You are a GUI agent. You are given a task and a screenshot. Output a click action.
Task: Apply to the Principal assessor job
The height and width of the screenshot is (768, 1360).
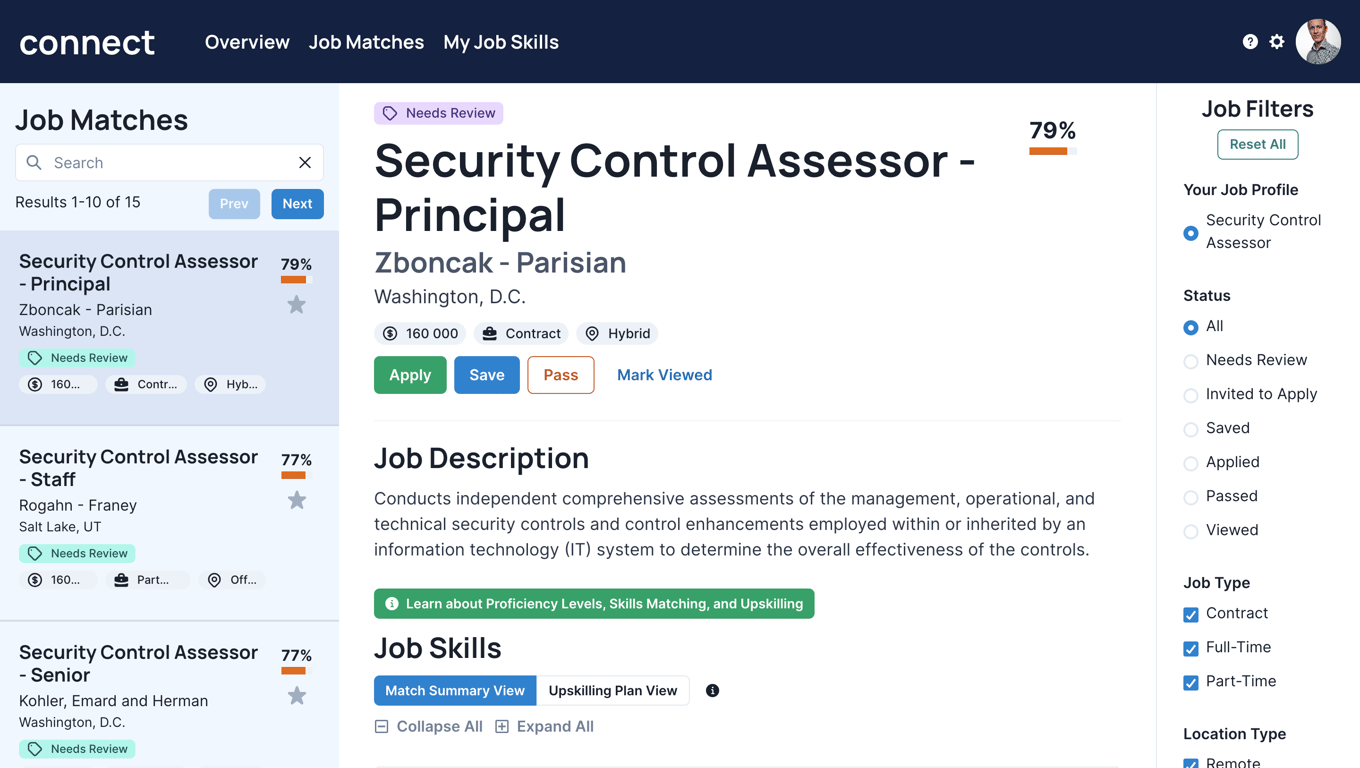[x=410, y=375]
